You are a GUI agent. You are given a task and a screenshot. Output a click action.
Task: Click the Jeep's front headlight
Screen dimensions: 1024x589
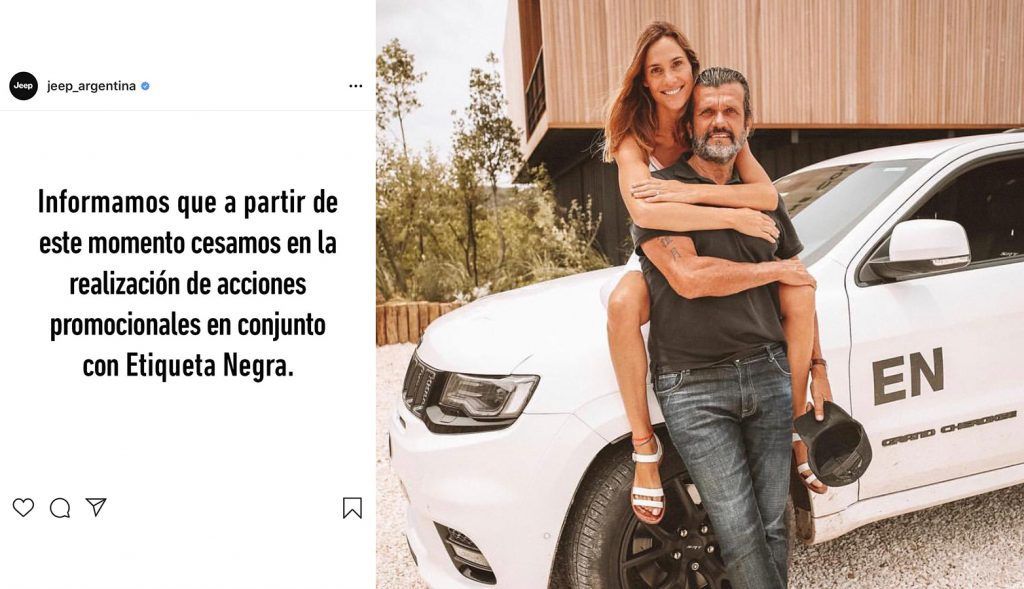tap(488, 395)
